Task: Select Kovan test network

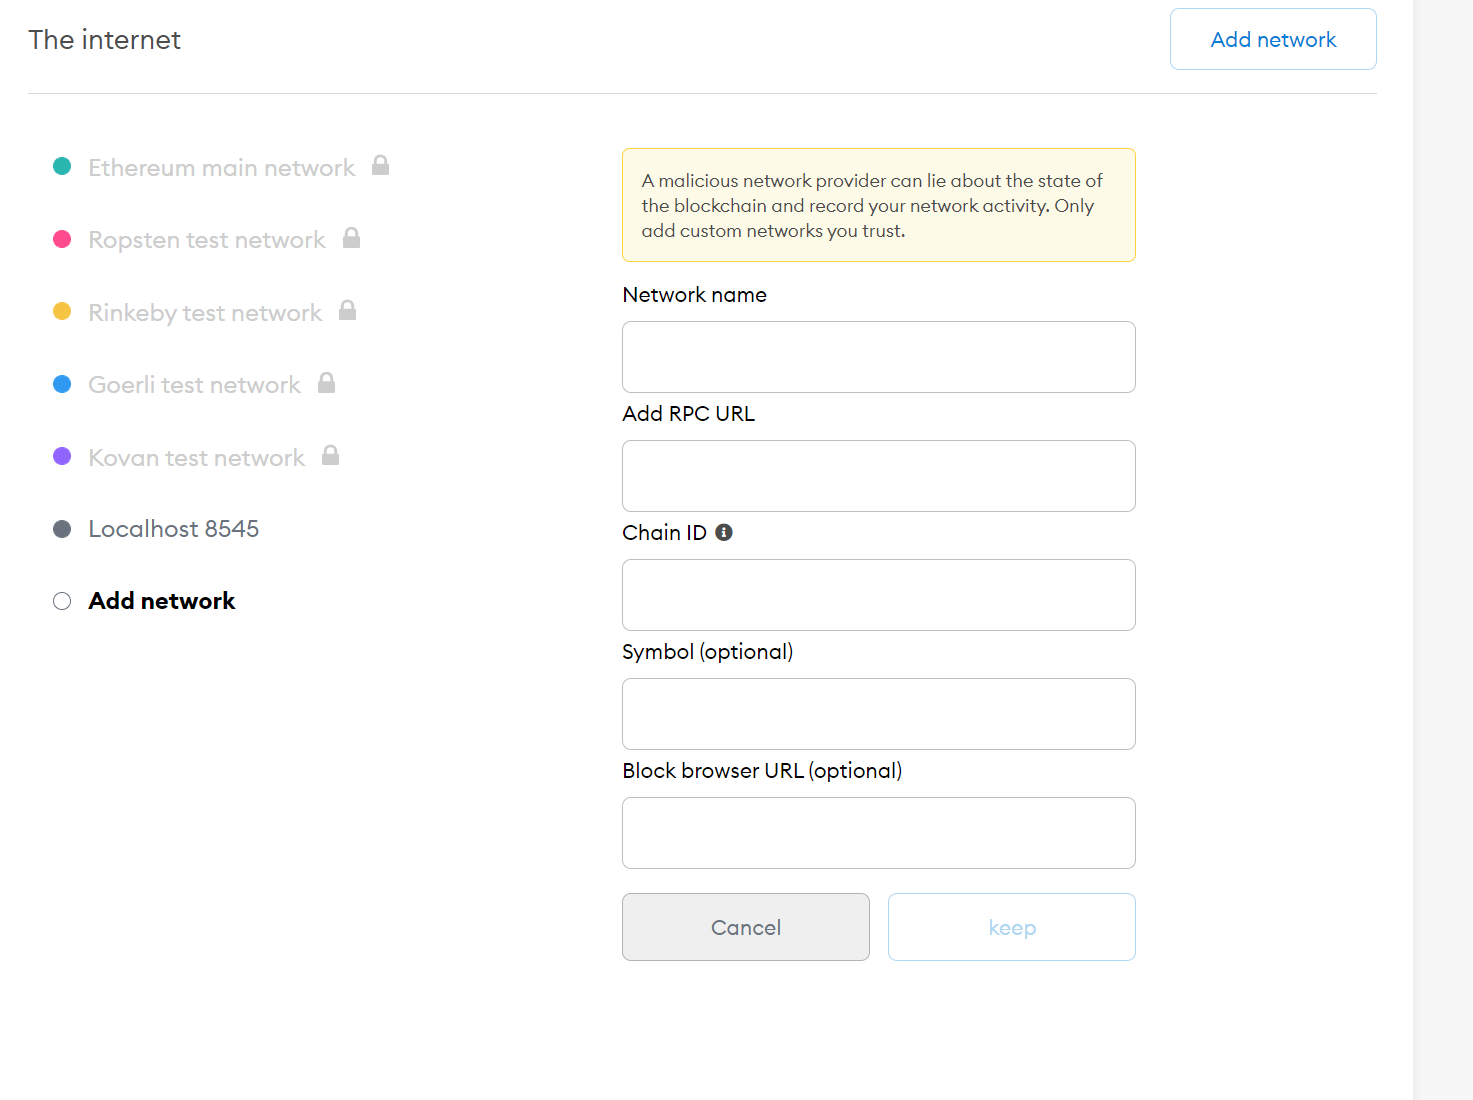Action: point(196,458)
